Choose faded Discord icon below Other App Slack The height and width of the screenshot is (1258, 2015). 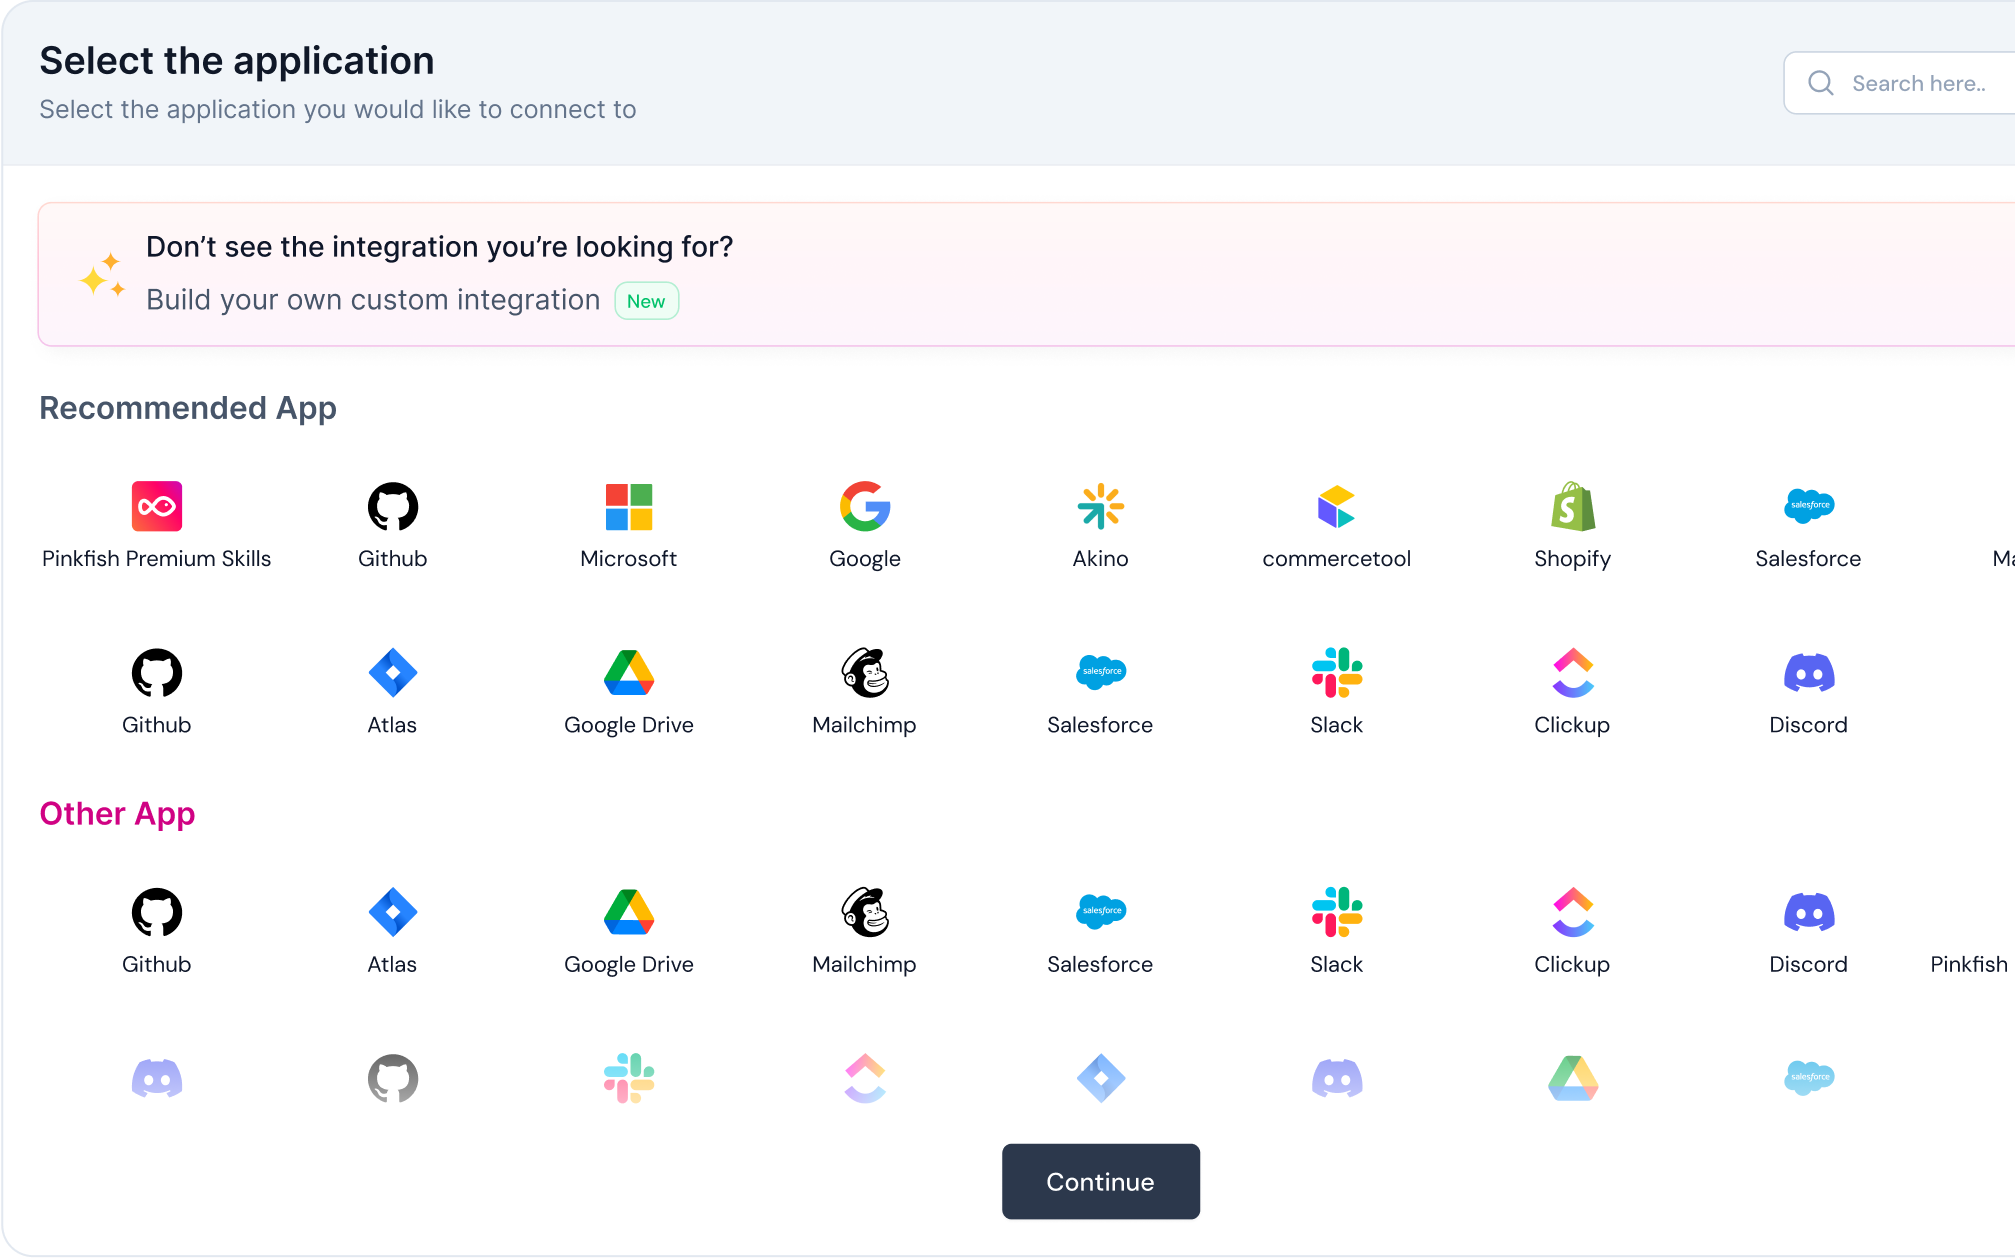tap(1337, 1078)
